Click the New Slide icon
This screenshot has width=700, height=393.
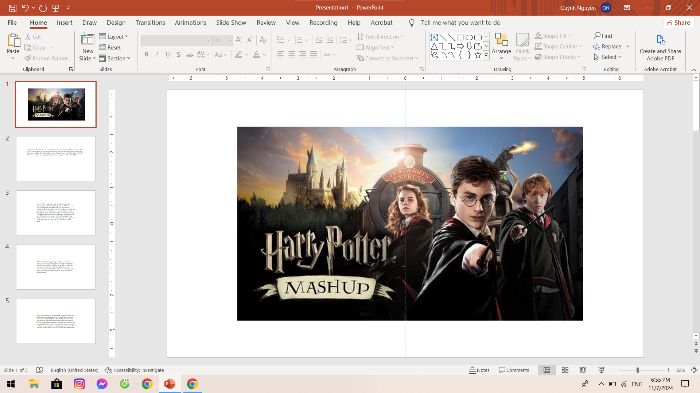pos(87,40)
